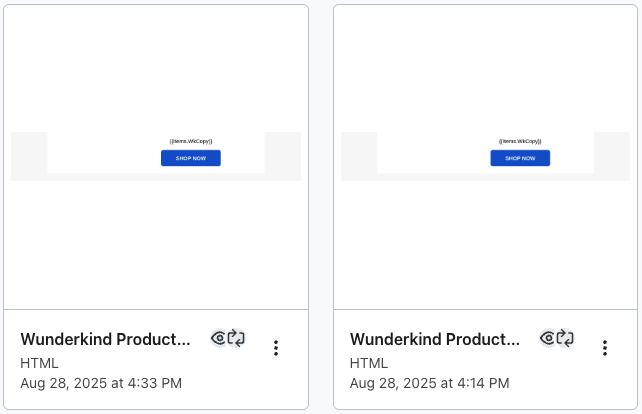Click the HTML label on 4:33 PM card

(39, 363)
